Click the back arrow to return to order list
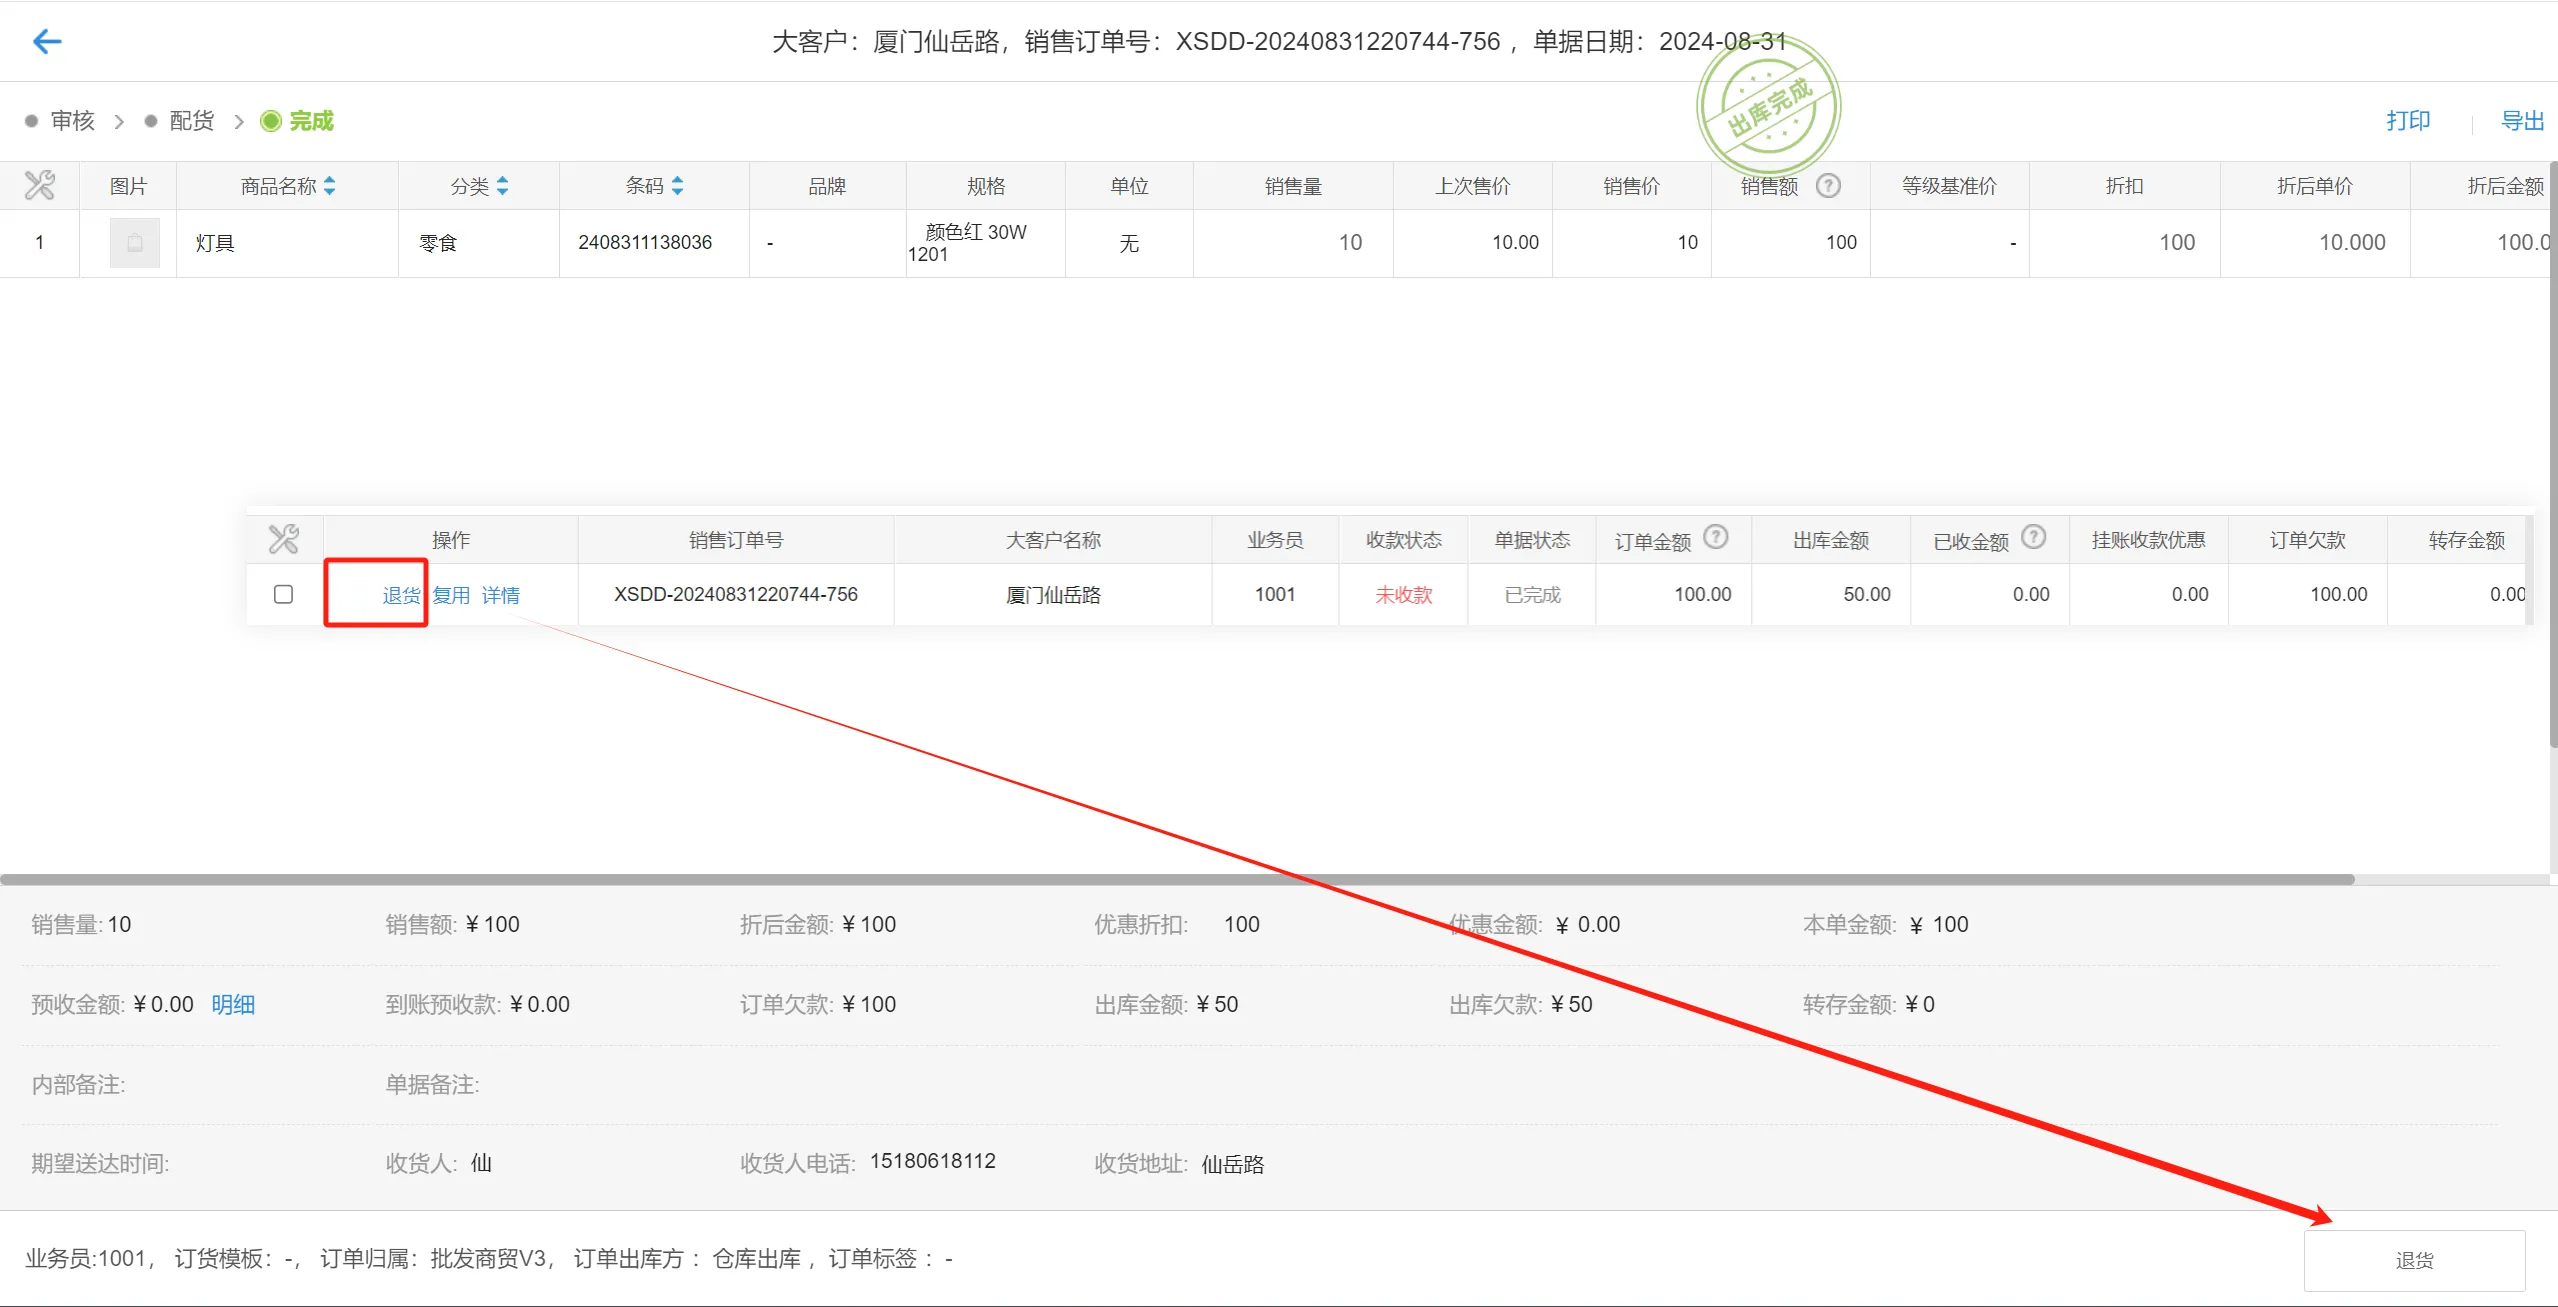 click(x=47, y=41)
